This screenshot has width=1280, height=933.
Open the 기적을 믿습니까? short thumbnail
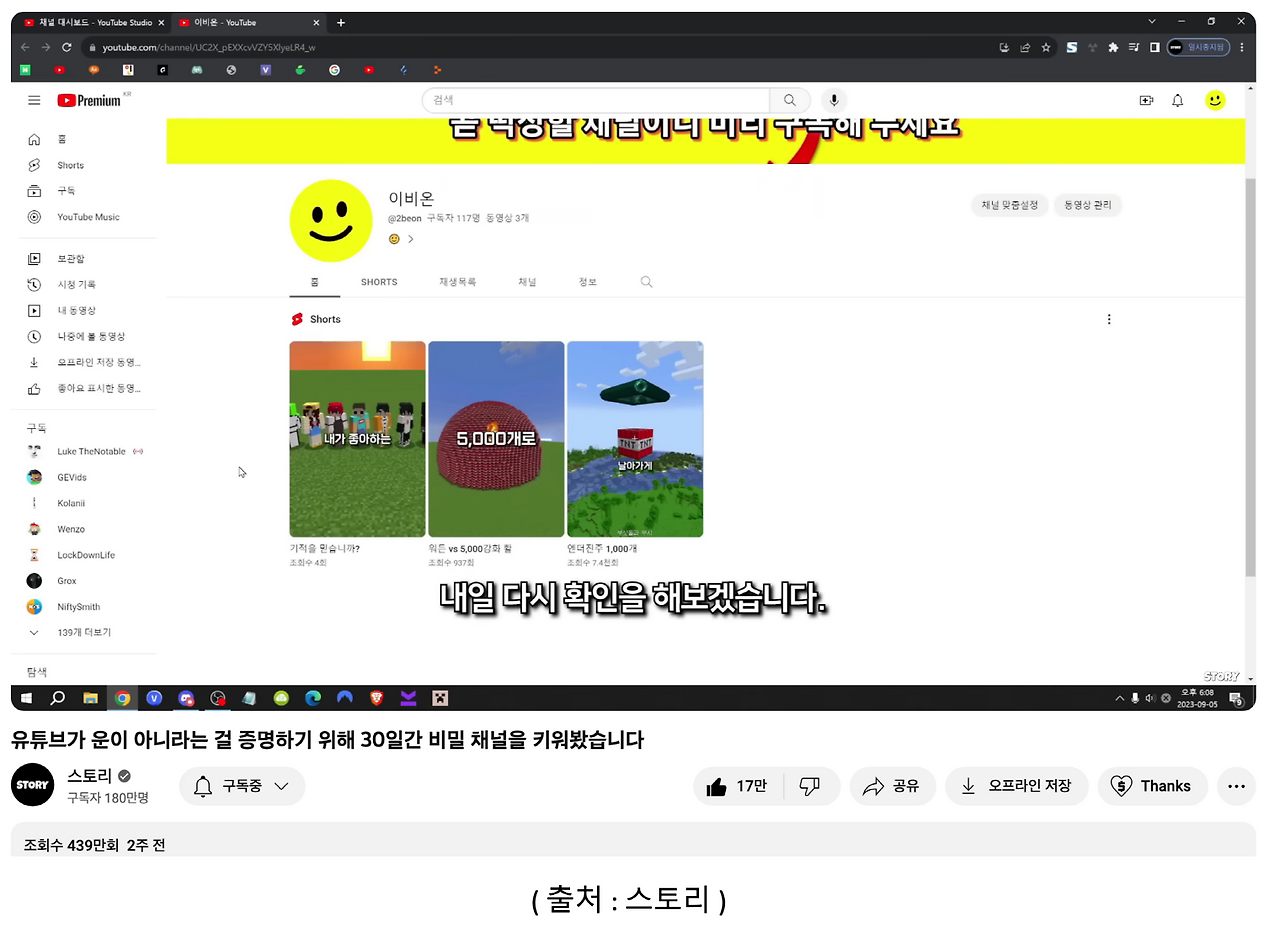[x=358, y=439]
